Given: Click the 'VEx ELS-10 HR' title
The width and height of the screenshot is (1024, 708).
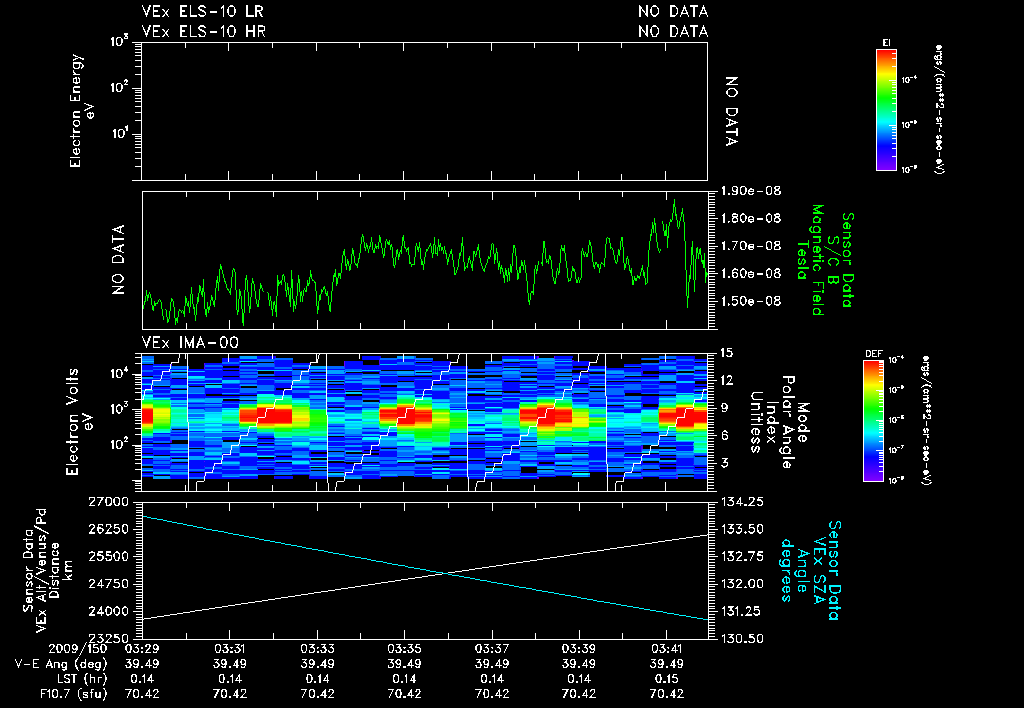Looking at the screenshot, I should pos(203,31).
